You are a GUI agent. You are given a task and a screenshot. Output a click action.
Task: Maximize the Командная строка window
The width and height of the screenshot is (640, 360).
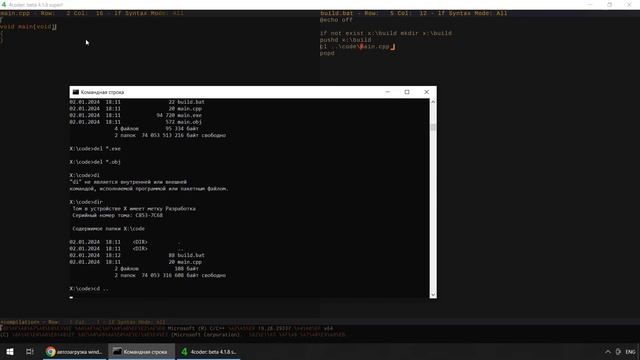click(407, 92)
